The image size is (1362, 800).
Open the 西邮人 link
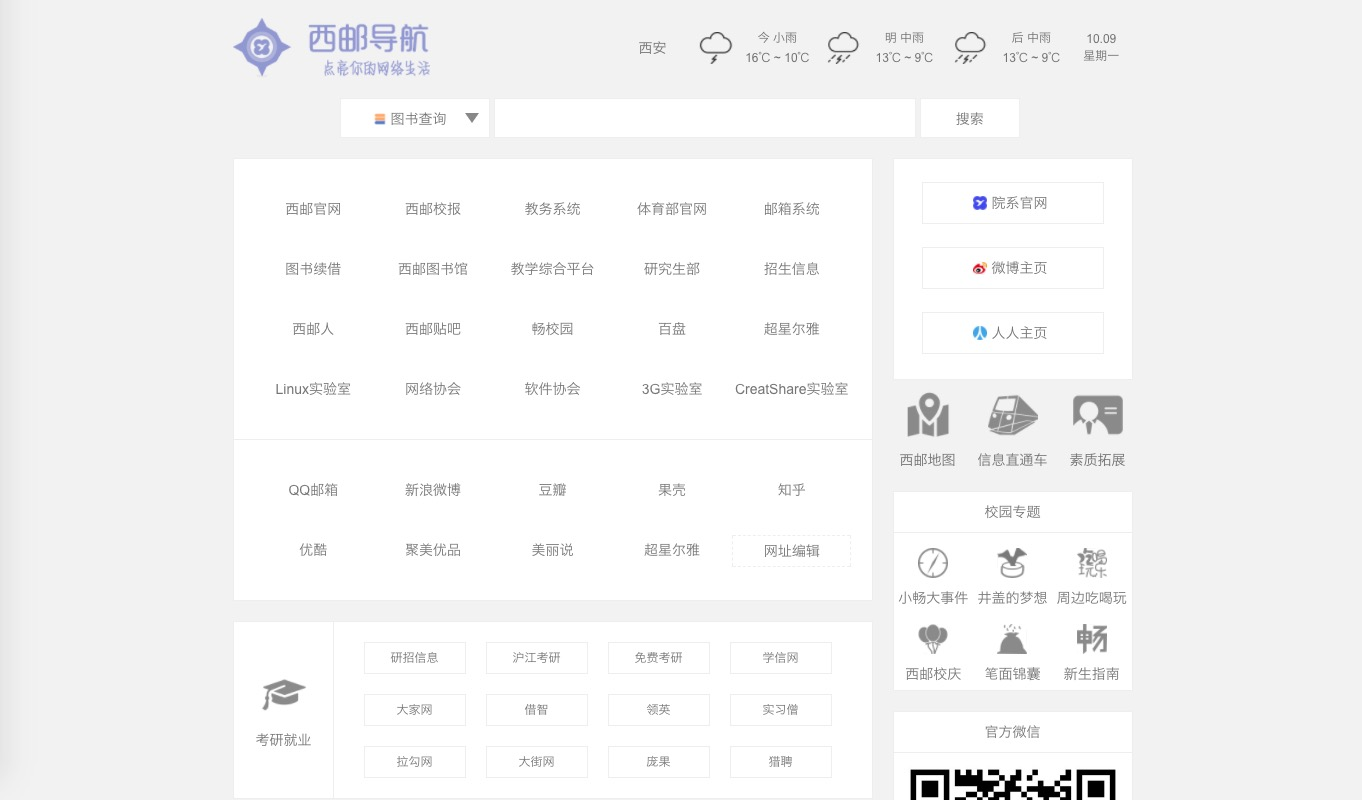pyautogui.click(x=313, y=329)
